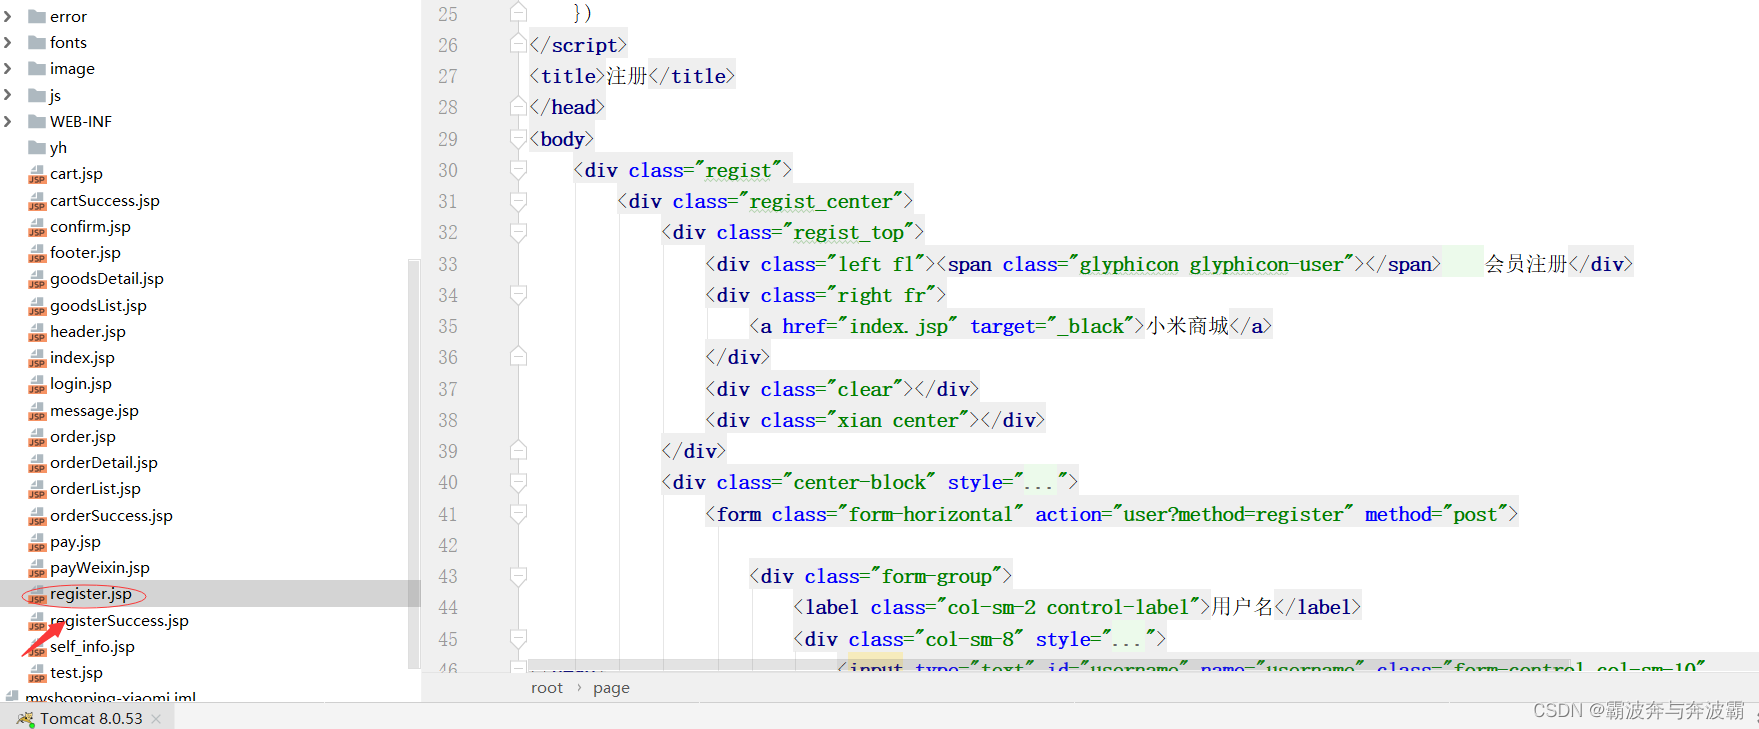Click 会员注册 text on line 33
This screenshot has height=729, width=1759.
(x=1526, y=264)
